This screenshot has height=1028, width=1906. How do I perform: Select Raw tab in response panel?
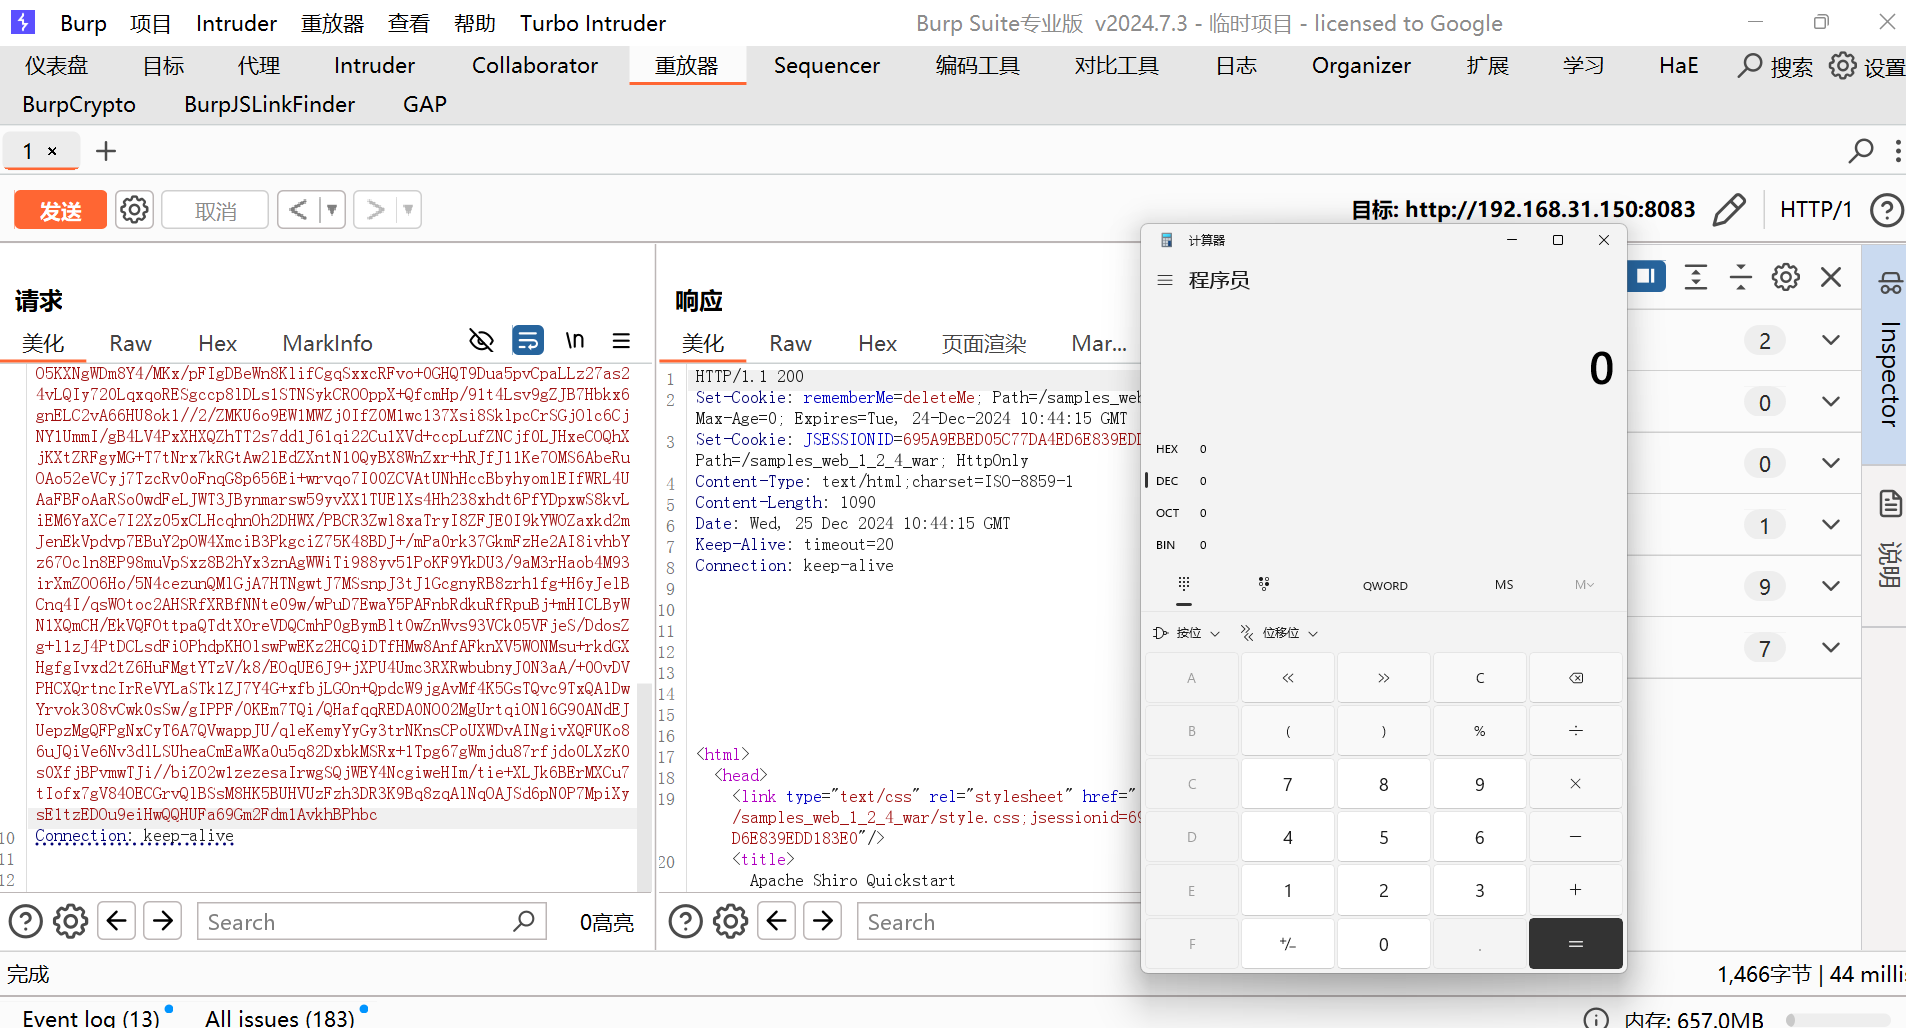pyautogui.click(x=790, y=343)
